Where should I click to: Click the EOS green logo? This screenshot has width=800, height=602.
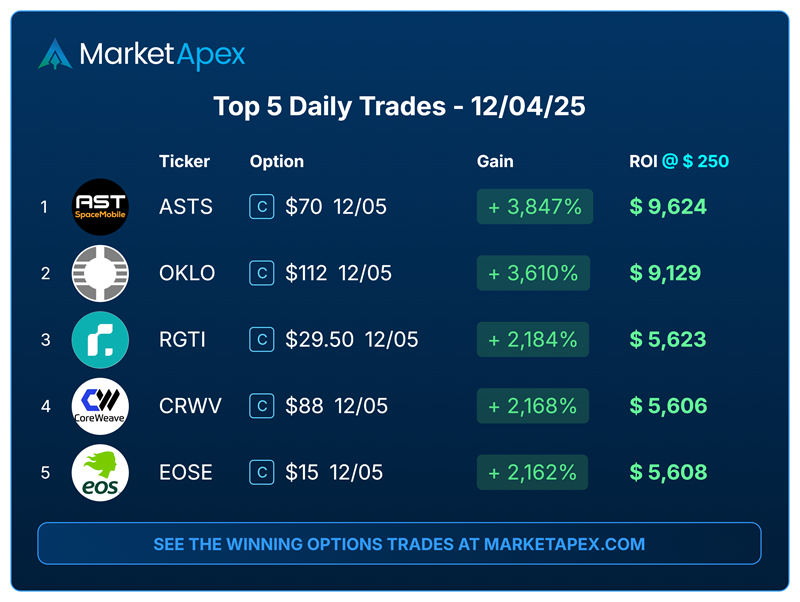[100, 472]
